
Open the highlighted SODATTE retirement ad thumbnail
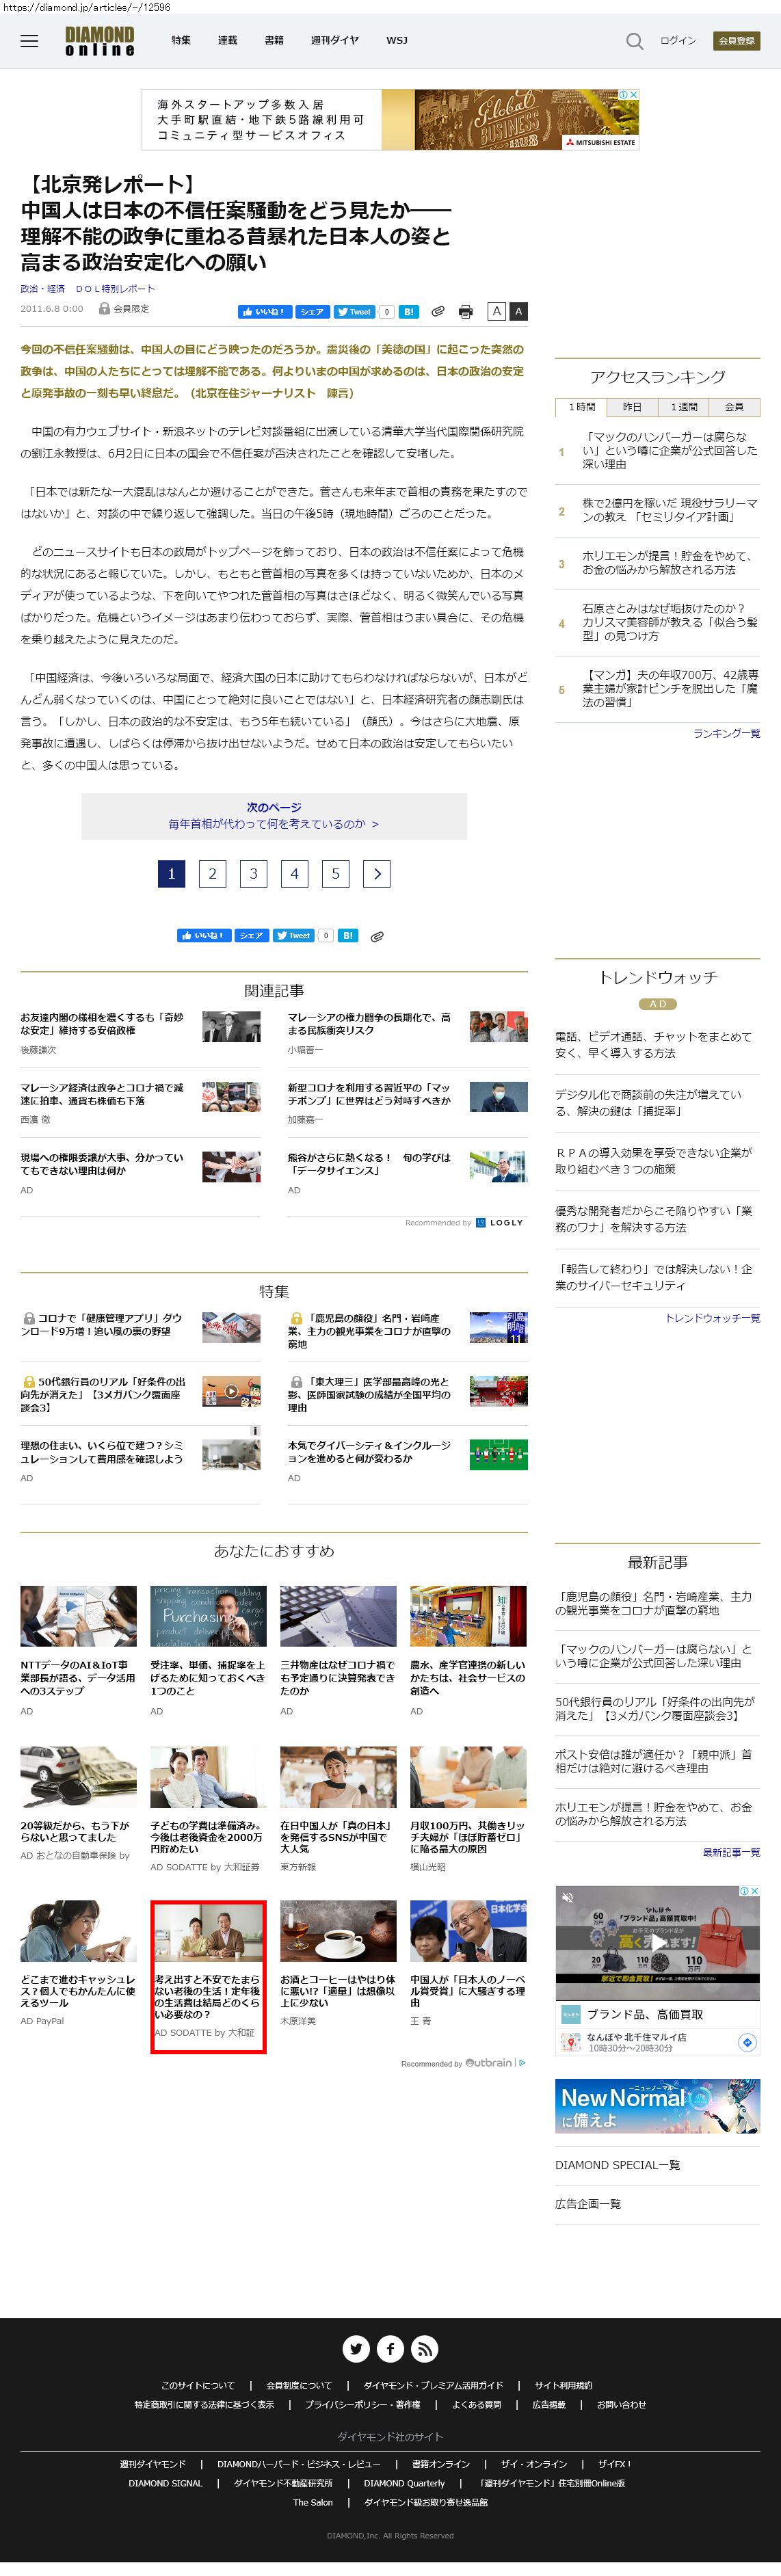pos(208,1933)
